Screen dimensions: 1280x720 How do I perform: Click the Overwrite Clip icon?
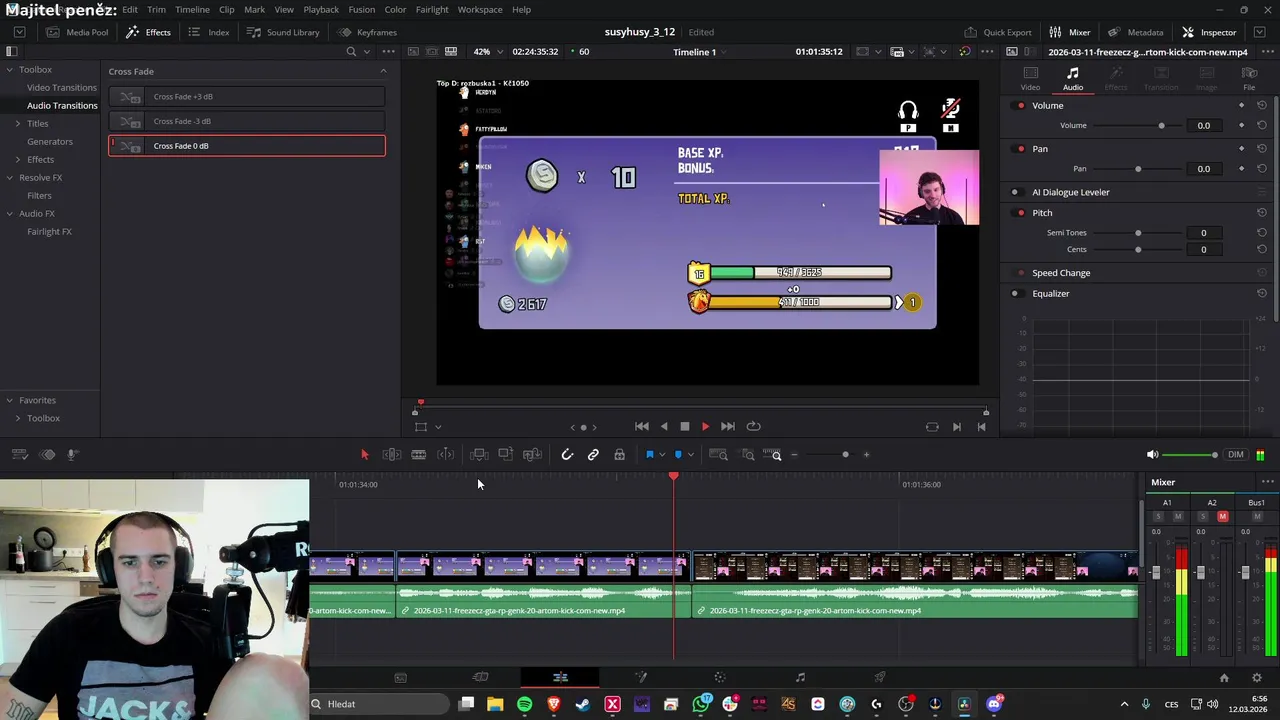[506, 455]
